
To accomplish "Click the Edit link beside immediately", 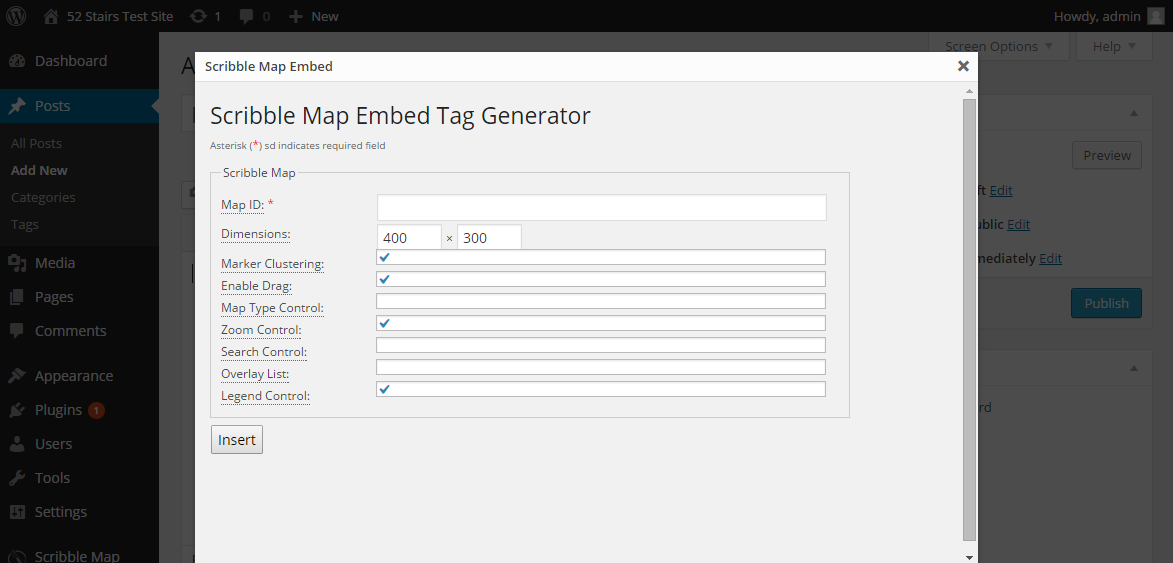I will click(1050, 259).
